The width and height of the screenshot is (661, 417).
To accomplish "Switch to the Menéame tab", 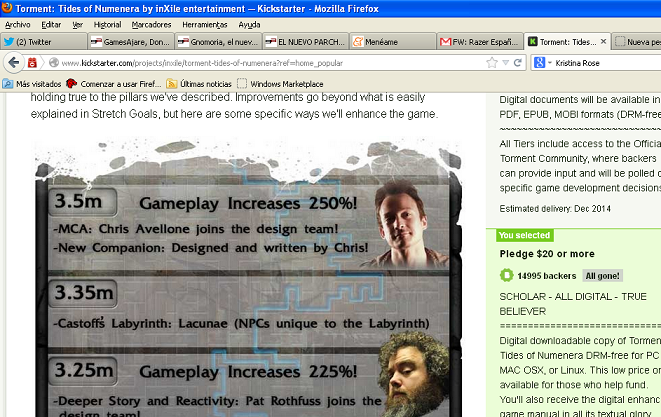I will click(392, 41).
